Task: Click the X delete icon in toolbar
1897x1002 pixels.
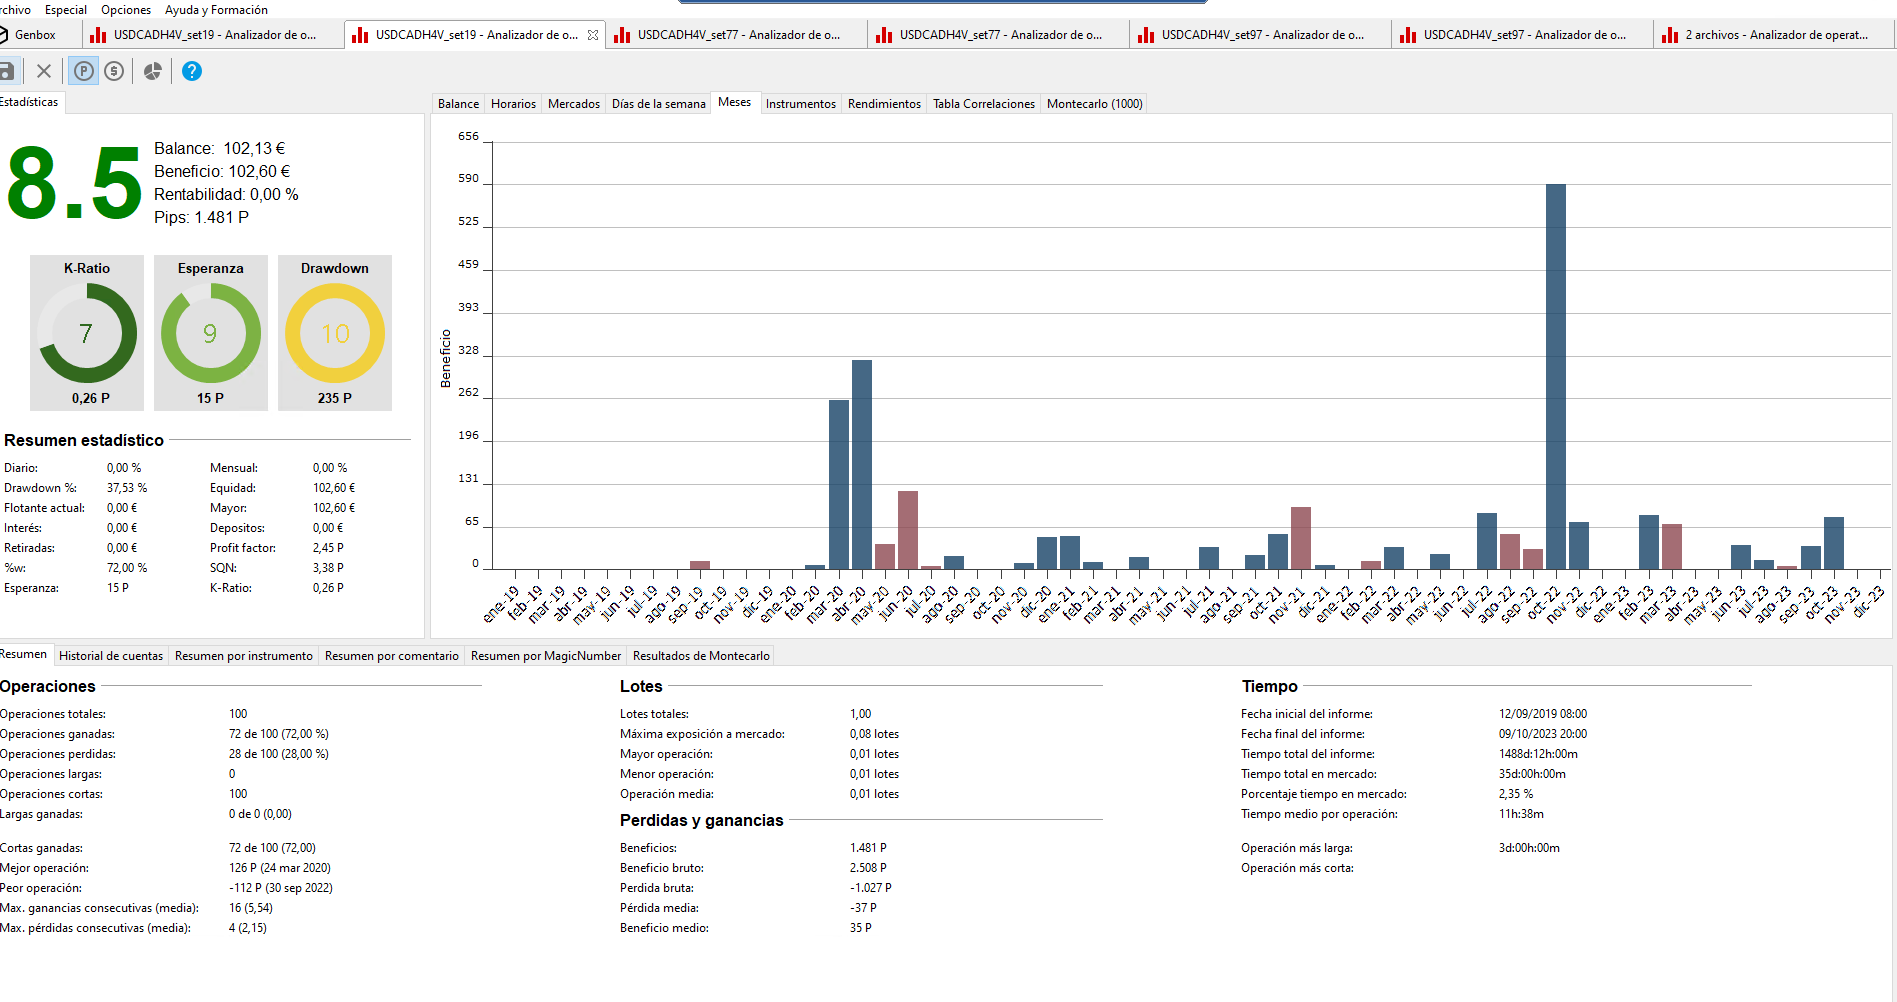Action: coord(44,71)
